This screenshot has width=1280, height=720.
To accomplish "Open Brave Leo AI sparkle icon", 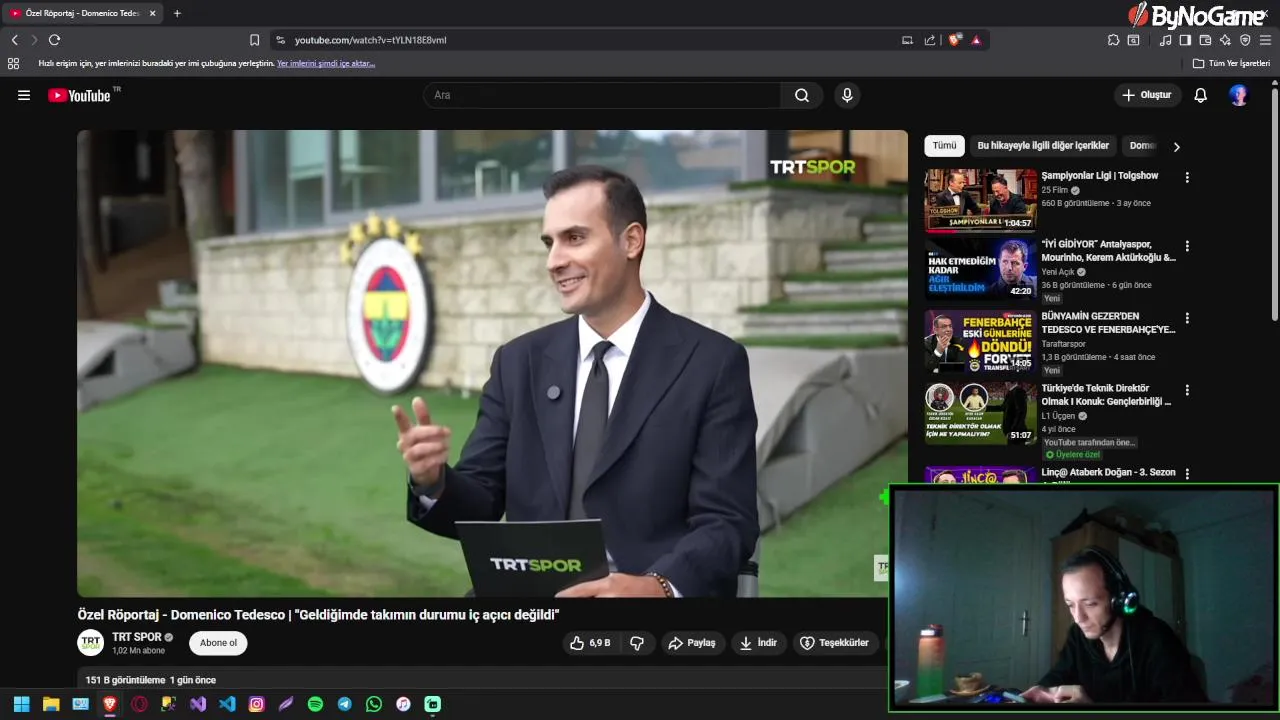I will [1225, 40].
